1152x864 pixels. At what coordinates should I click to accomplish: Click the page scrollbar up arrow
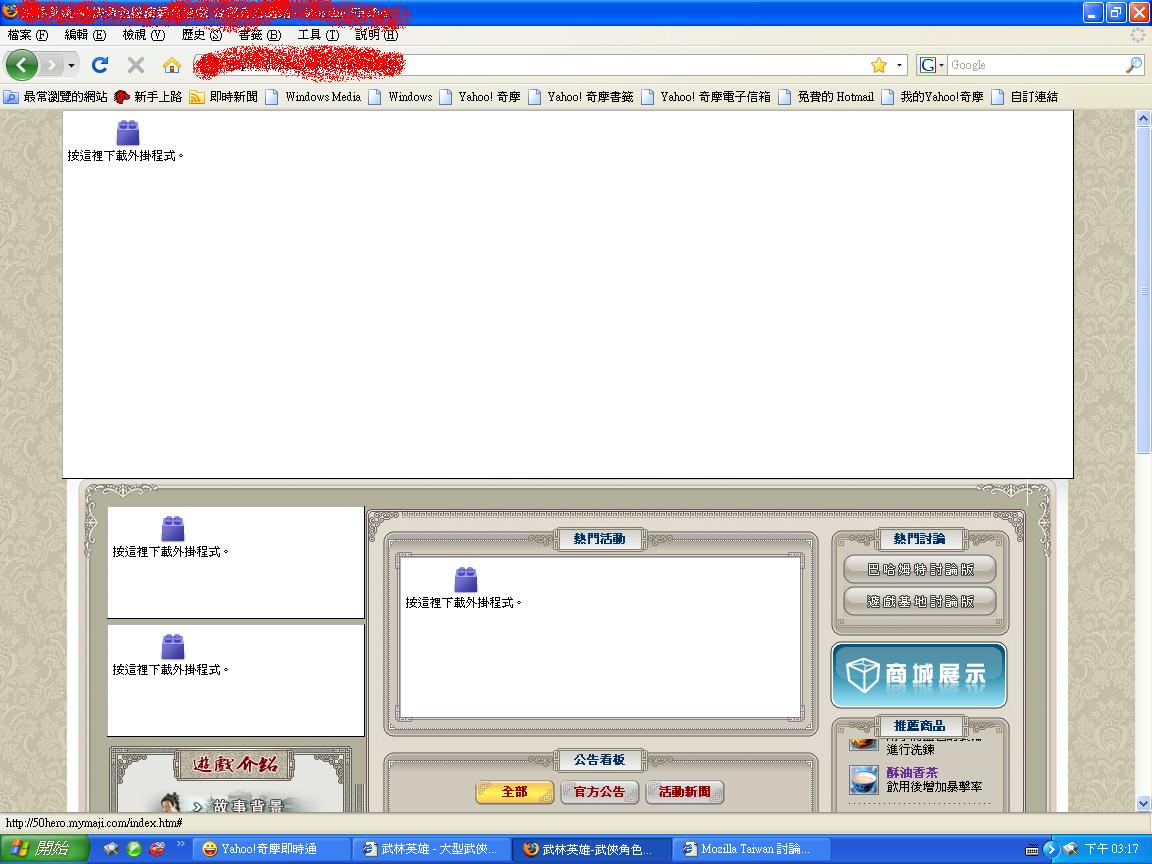(x=1143, y=118)
